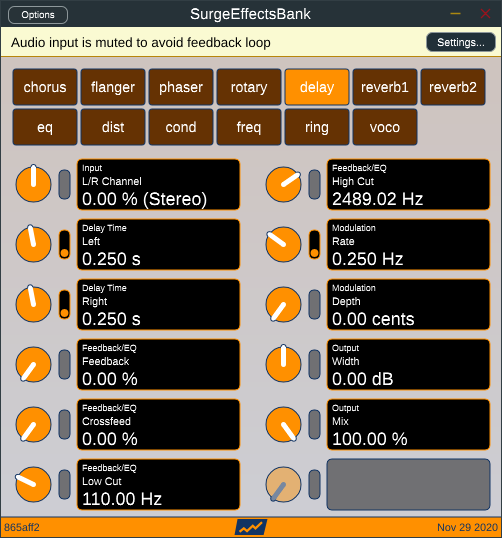Click the L/R Channel knob

[x=33, y=184]
